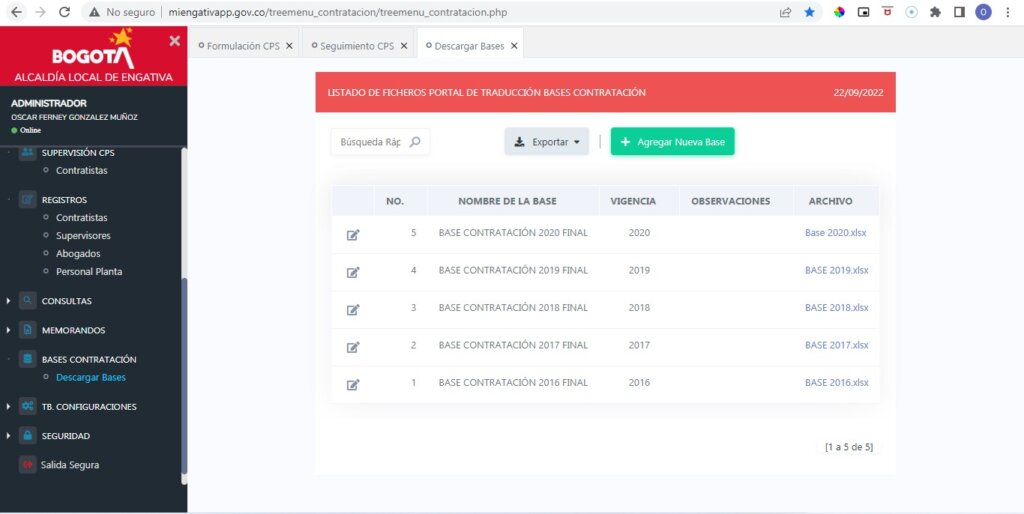Click the Registros sidebar icon
This screenshot has height=514, width=1024.
[x=27, y=199]
